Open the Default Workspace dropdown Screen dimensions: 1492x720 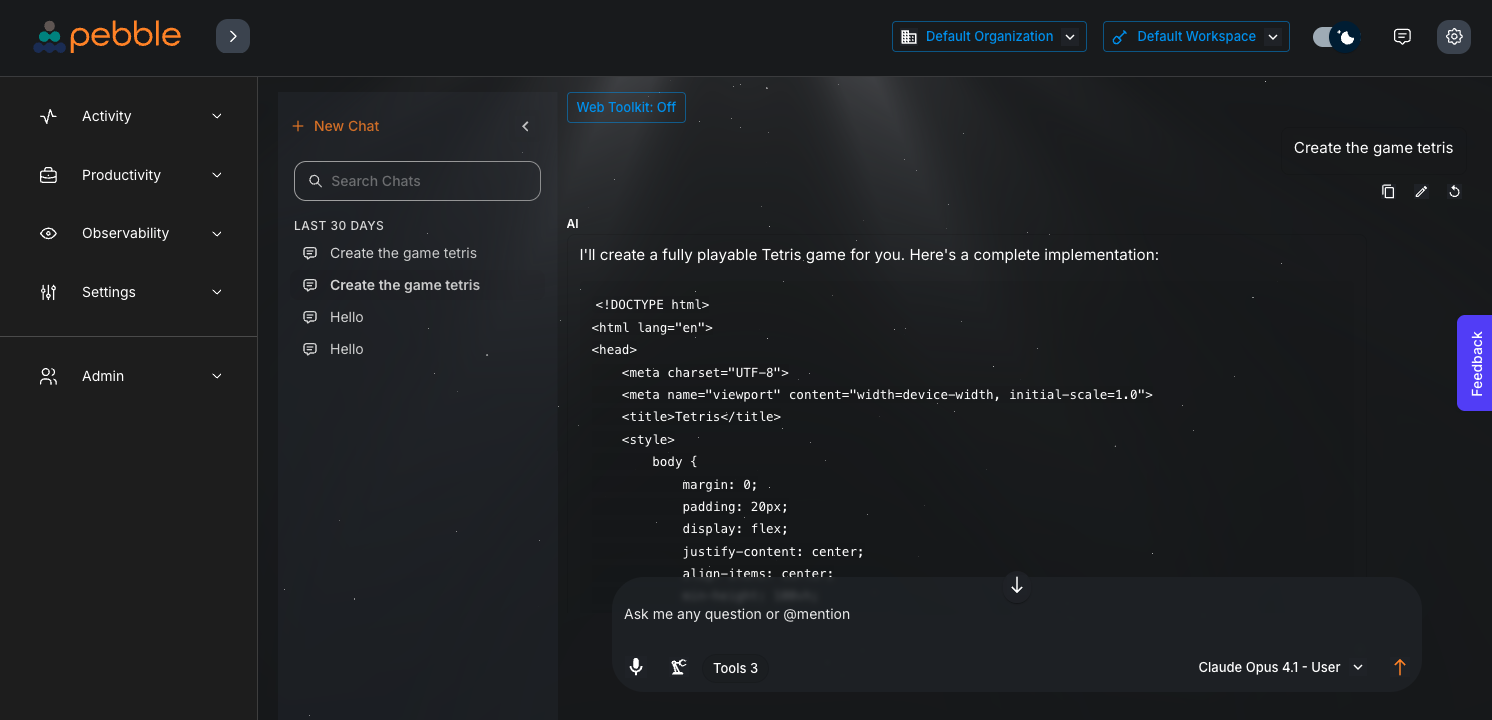(1195, 37)
